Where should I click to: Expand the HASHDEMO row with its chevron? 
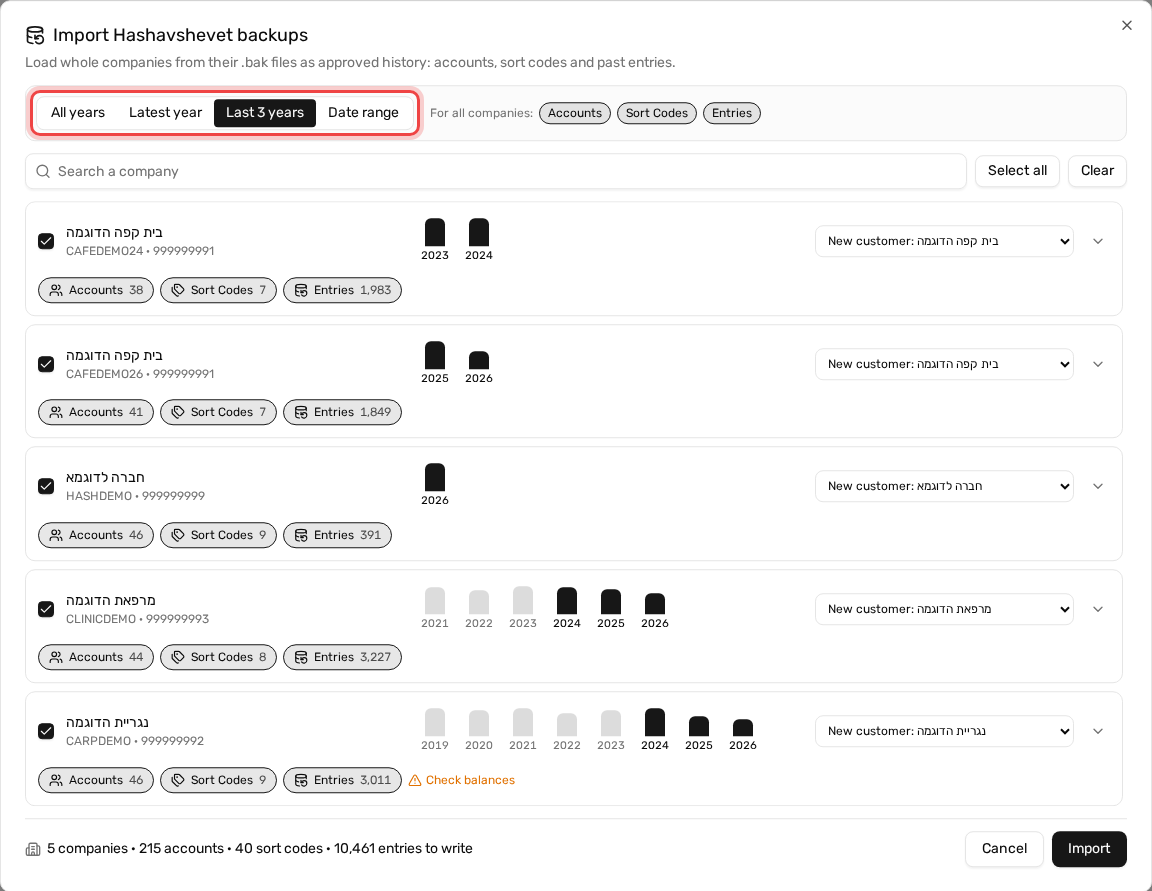click(1098, 486)
